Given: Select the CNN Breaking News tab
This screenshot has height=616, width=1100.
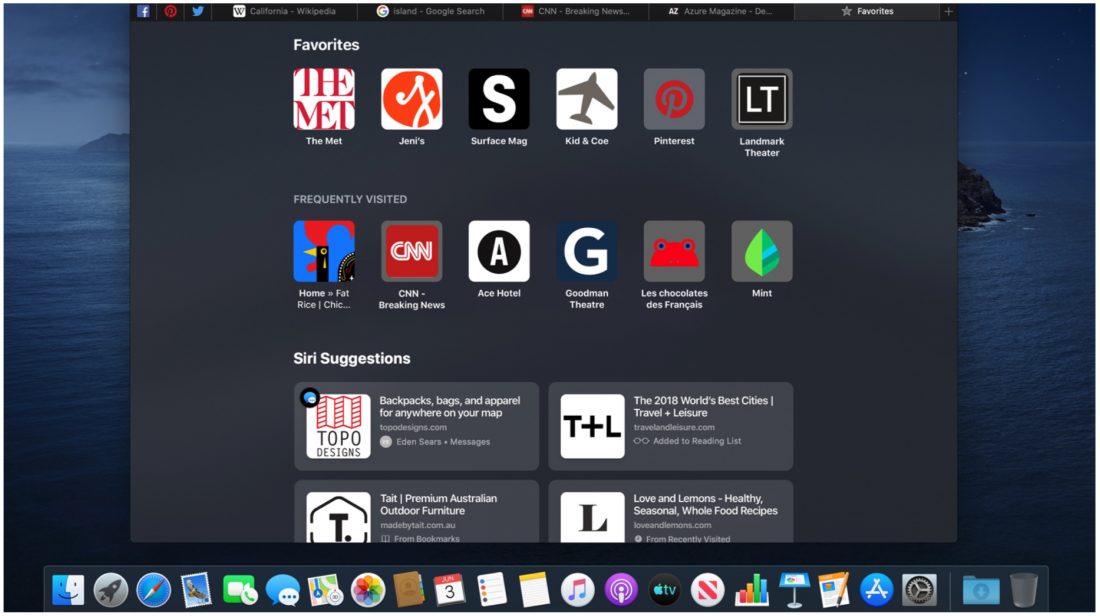Looking at the screenshot, I should [x=582, y=12].
